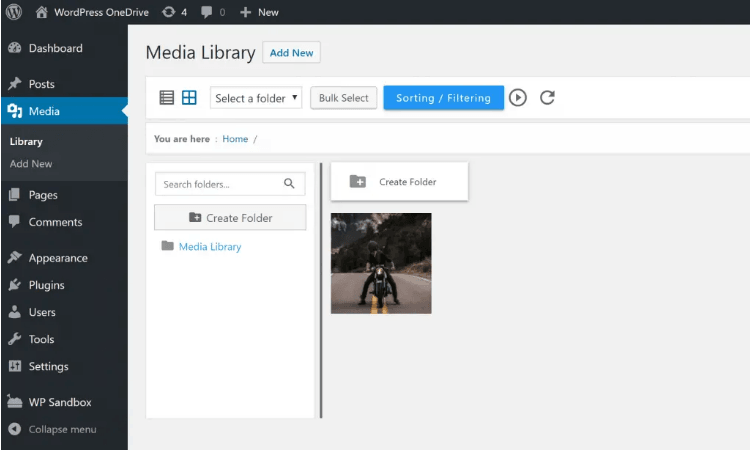This screenshot has width=750, height=450.
Task: Click the home icon in admin bar
Action: coord(42,12)
